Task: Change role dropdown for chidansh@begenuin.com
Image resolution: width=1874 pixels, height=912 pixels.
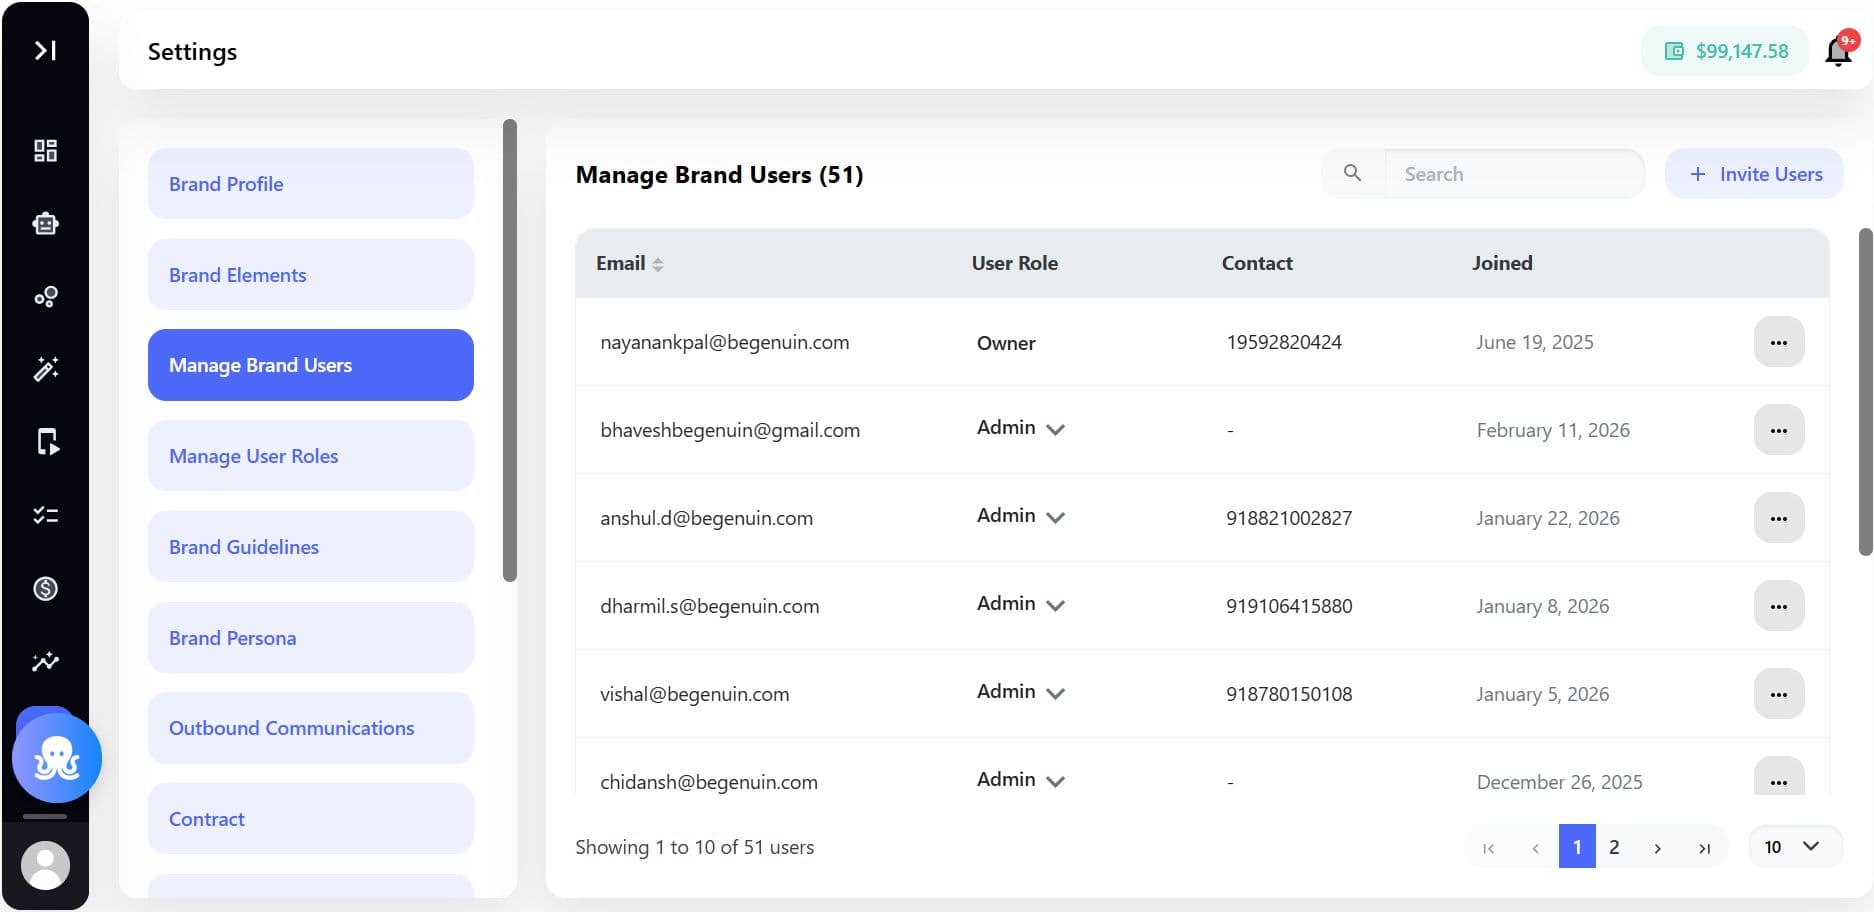Action: pos(1020,780)
